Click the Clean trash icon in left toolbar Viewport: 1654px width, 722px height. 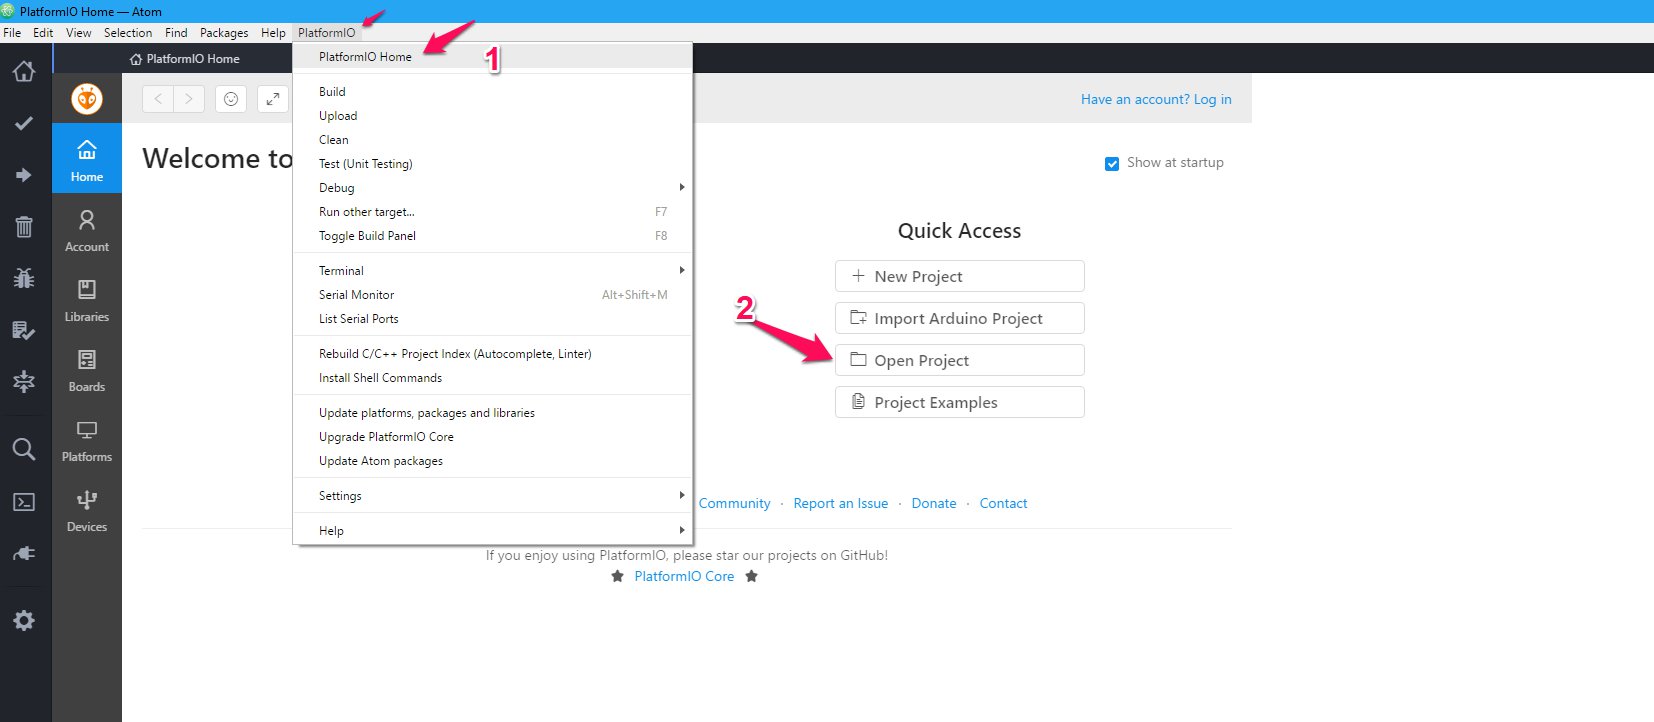pos(24,226)
